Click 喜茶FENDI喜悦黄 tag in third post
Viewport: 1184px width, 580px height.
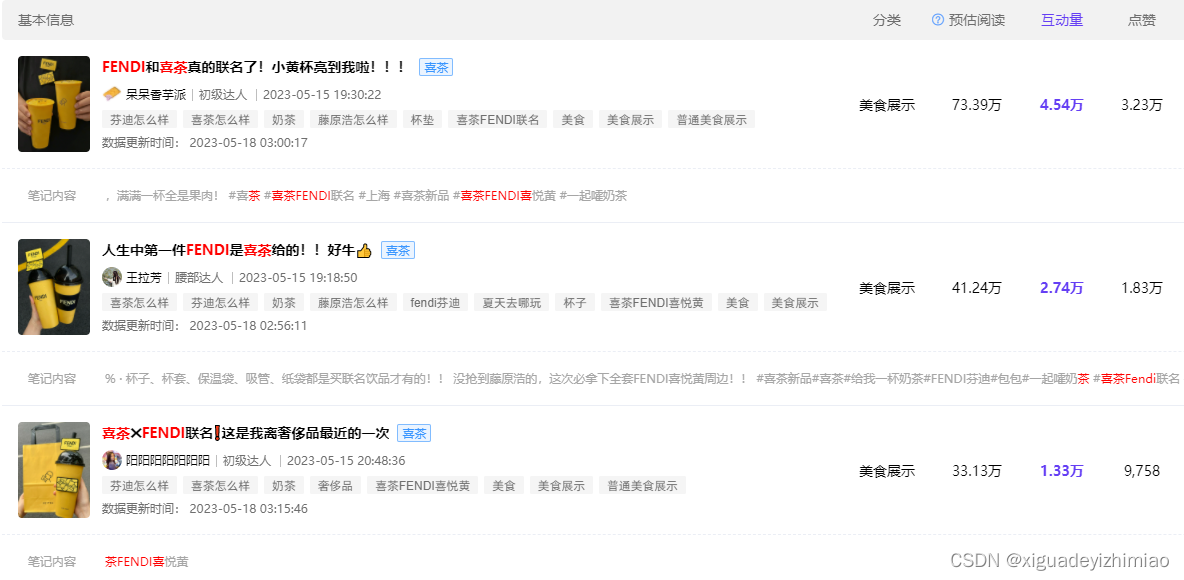coord(422,485)
